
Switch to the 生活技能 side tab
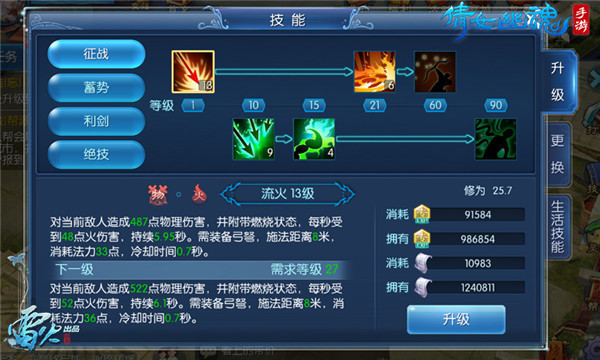[558, 227]
